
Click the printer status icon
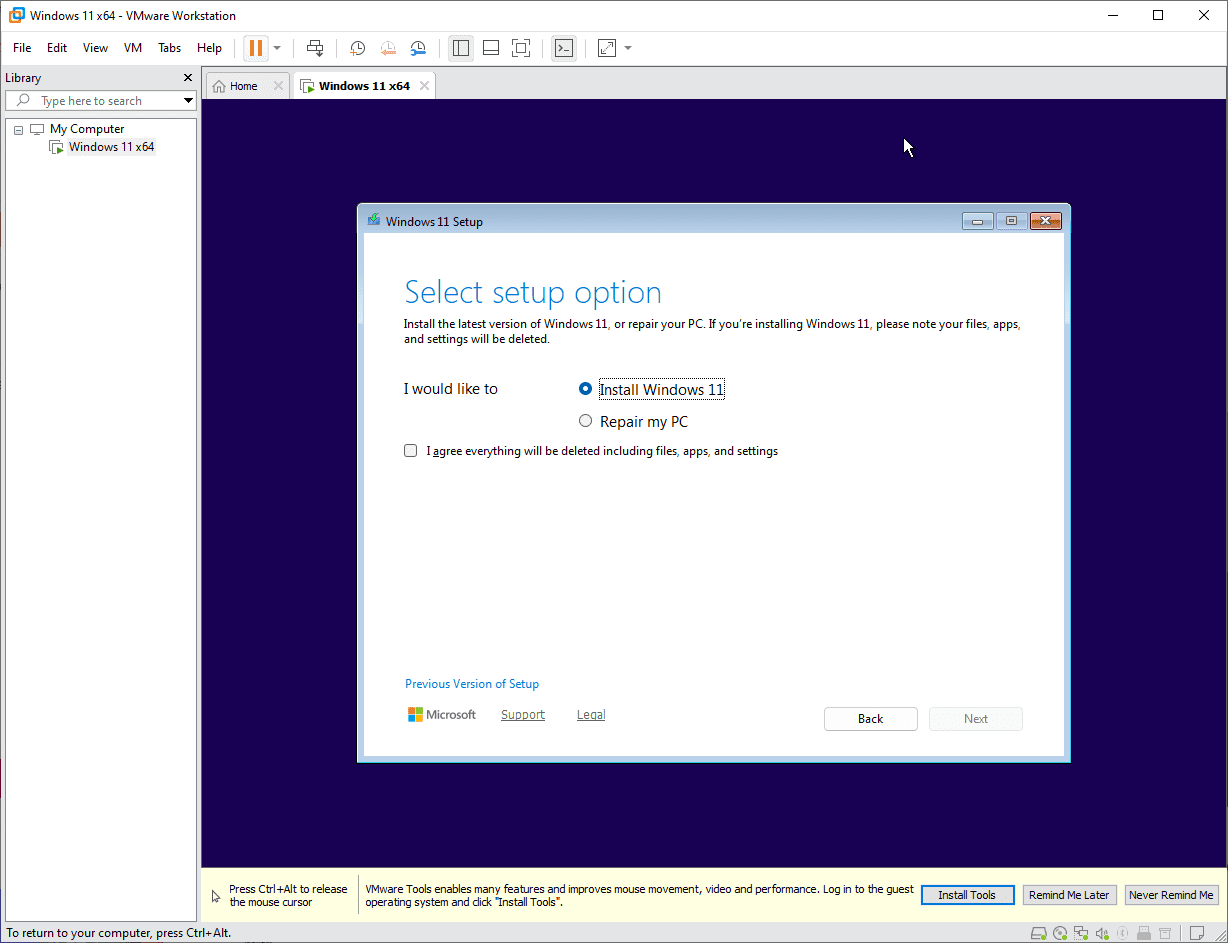coord(1165,933)
